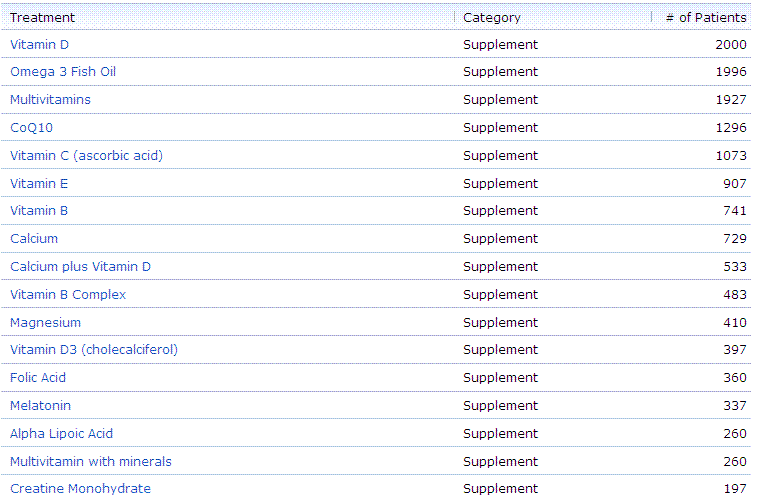The image size is (778, 497).
Task: Click the Vitamin B Complex link
Action: [x=68, y=295]
